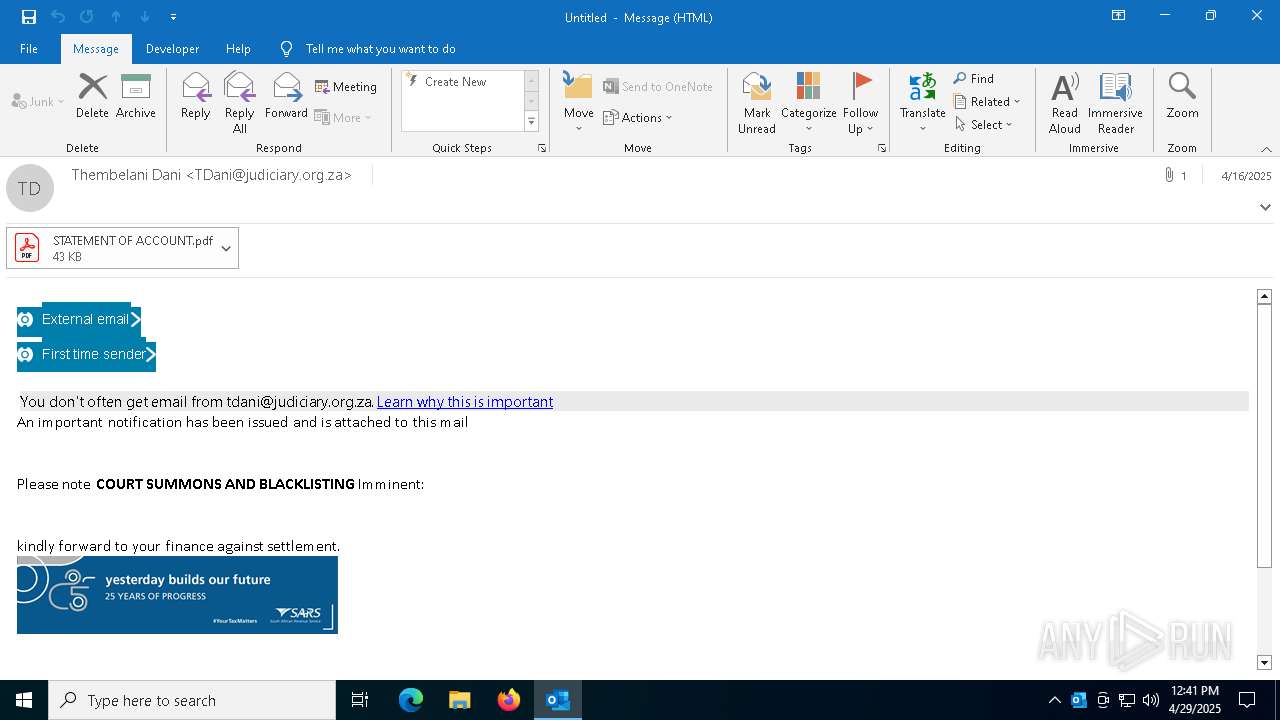The image size is (1280, 720).
Task: Select the Message ribbon tab
Action: [x=96, y=49]
